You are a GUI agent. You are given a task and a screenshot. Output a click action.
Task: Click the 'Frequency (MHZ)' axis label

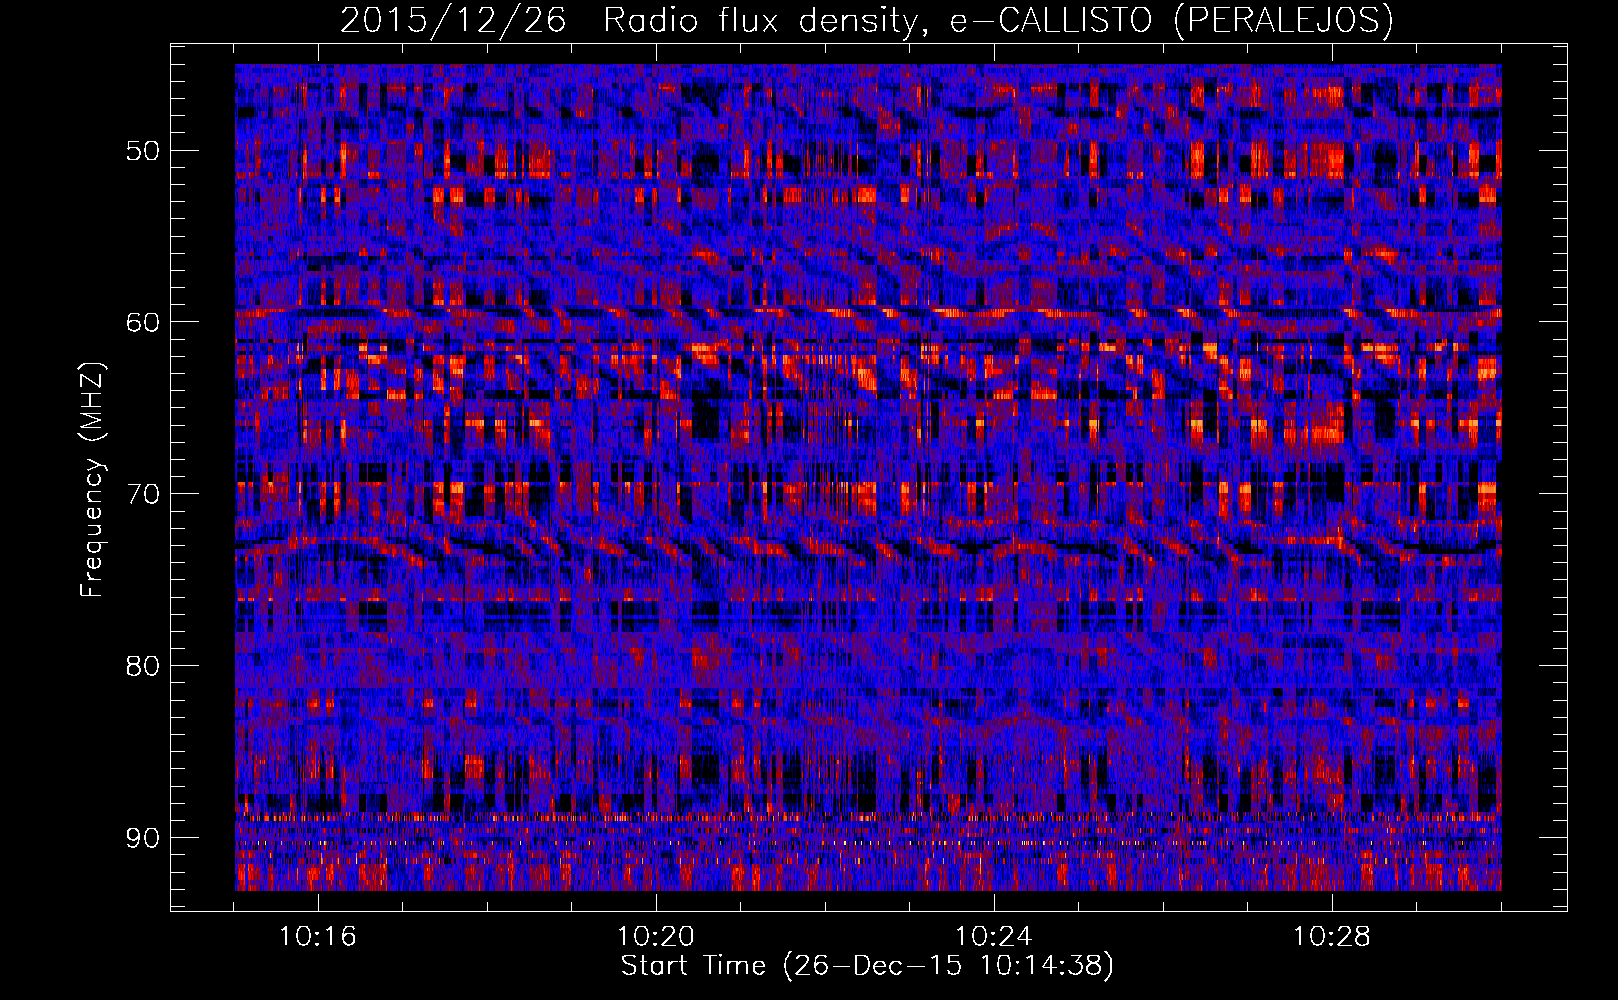coord(92,480)
